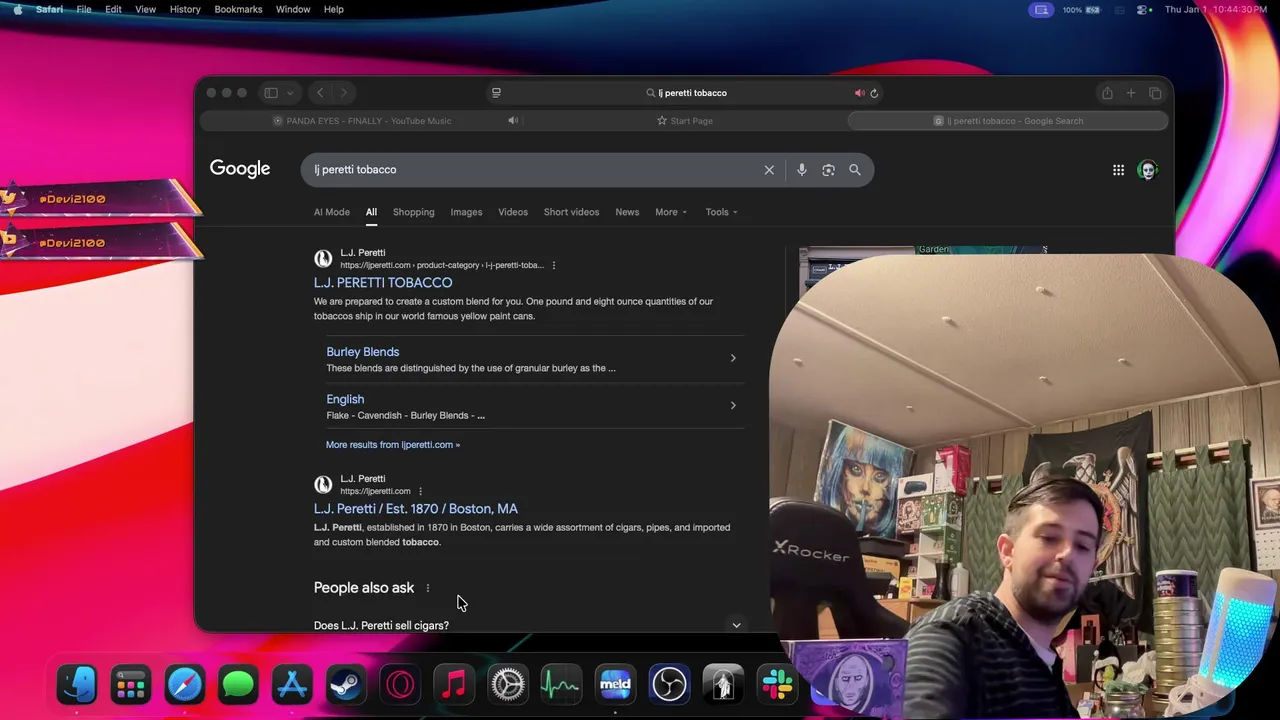Open Google account avatar
Image resolution: width=1280 pixels, height=720 pixels.
click(1147, 170)
